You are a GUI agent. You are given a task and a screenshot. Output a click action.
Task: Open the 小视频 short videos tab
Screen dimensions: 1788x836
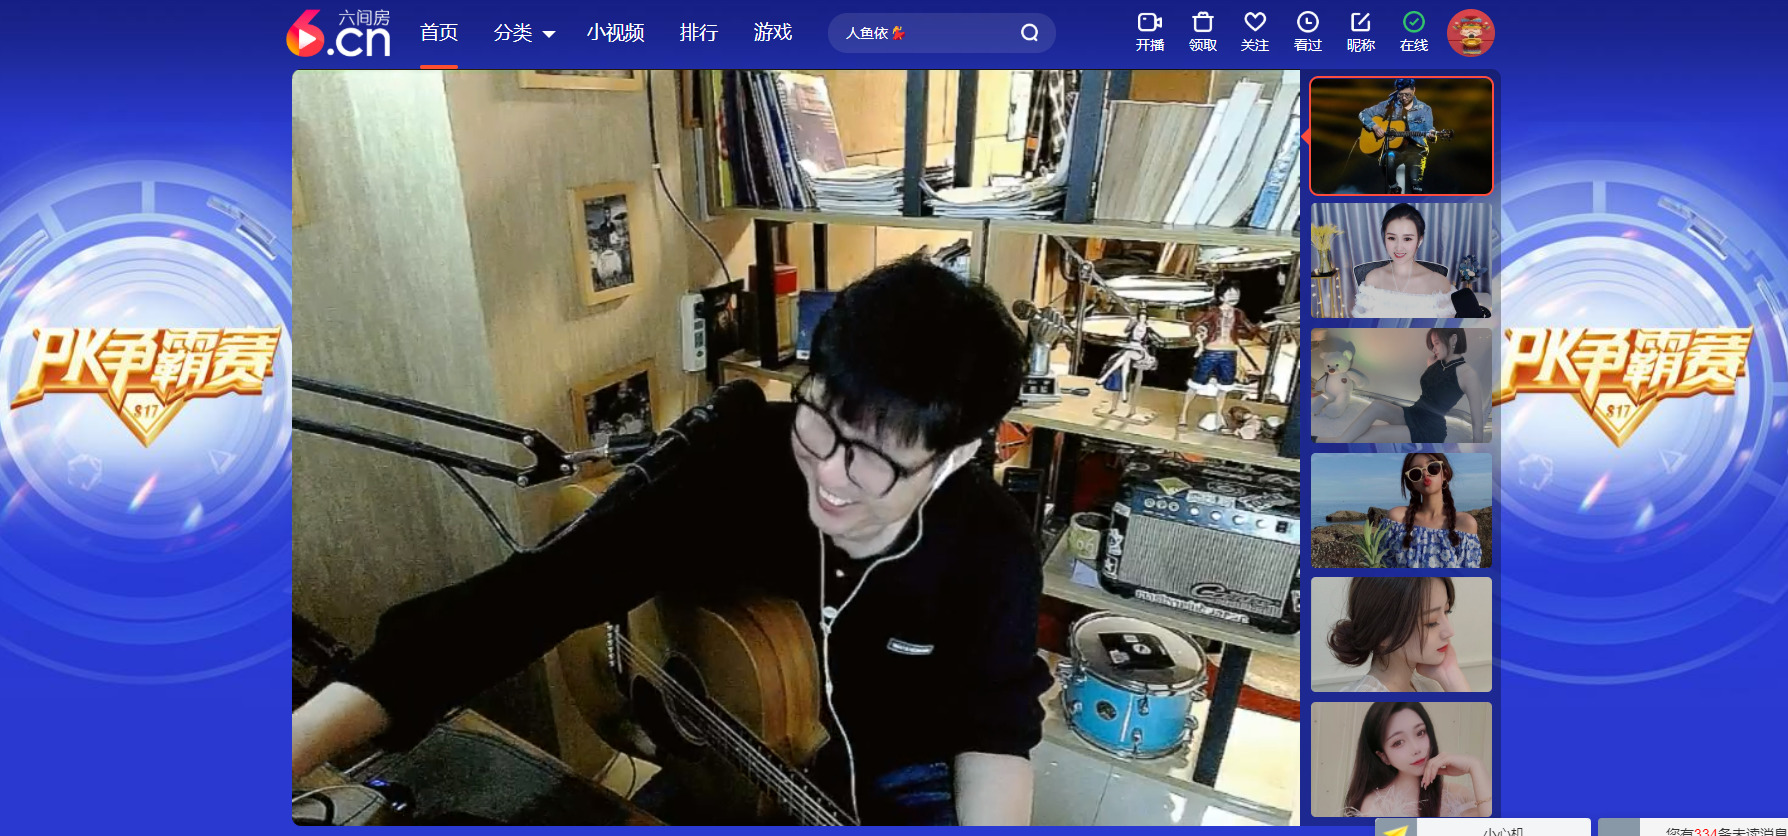point(615,33)
